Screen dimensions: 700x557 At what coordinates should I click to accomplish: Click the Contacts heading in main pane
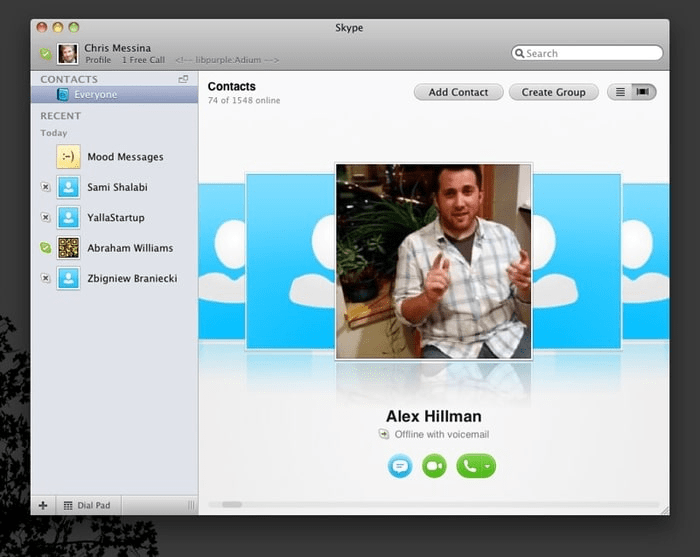tap(232, 86)
